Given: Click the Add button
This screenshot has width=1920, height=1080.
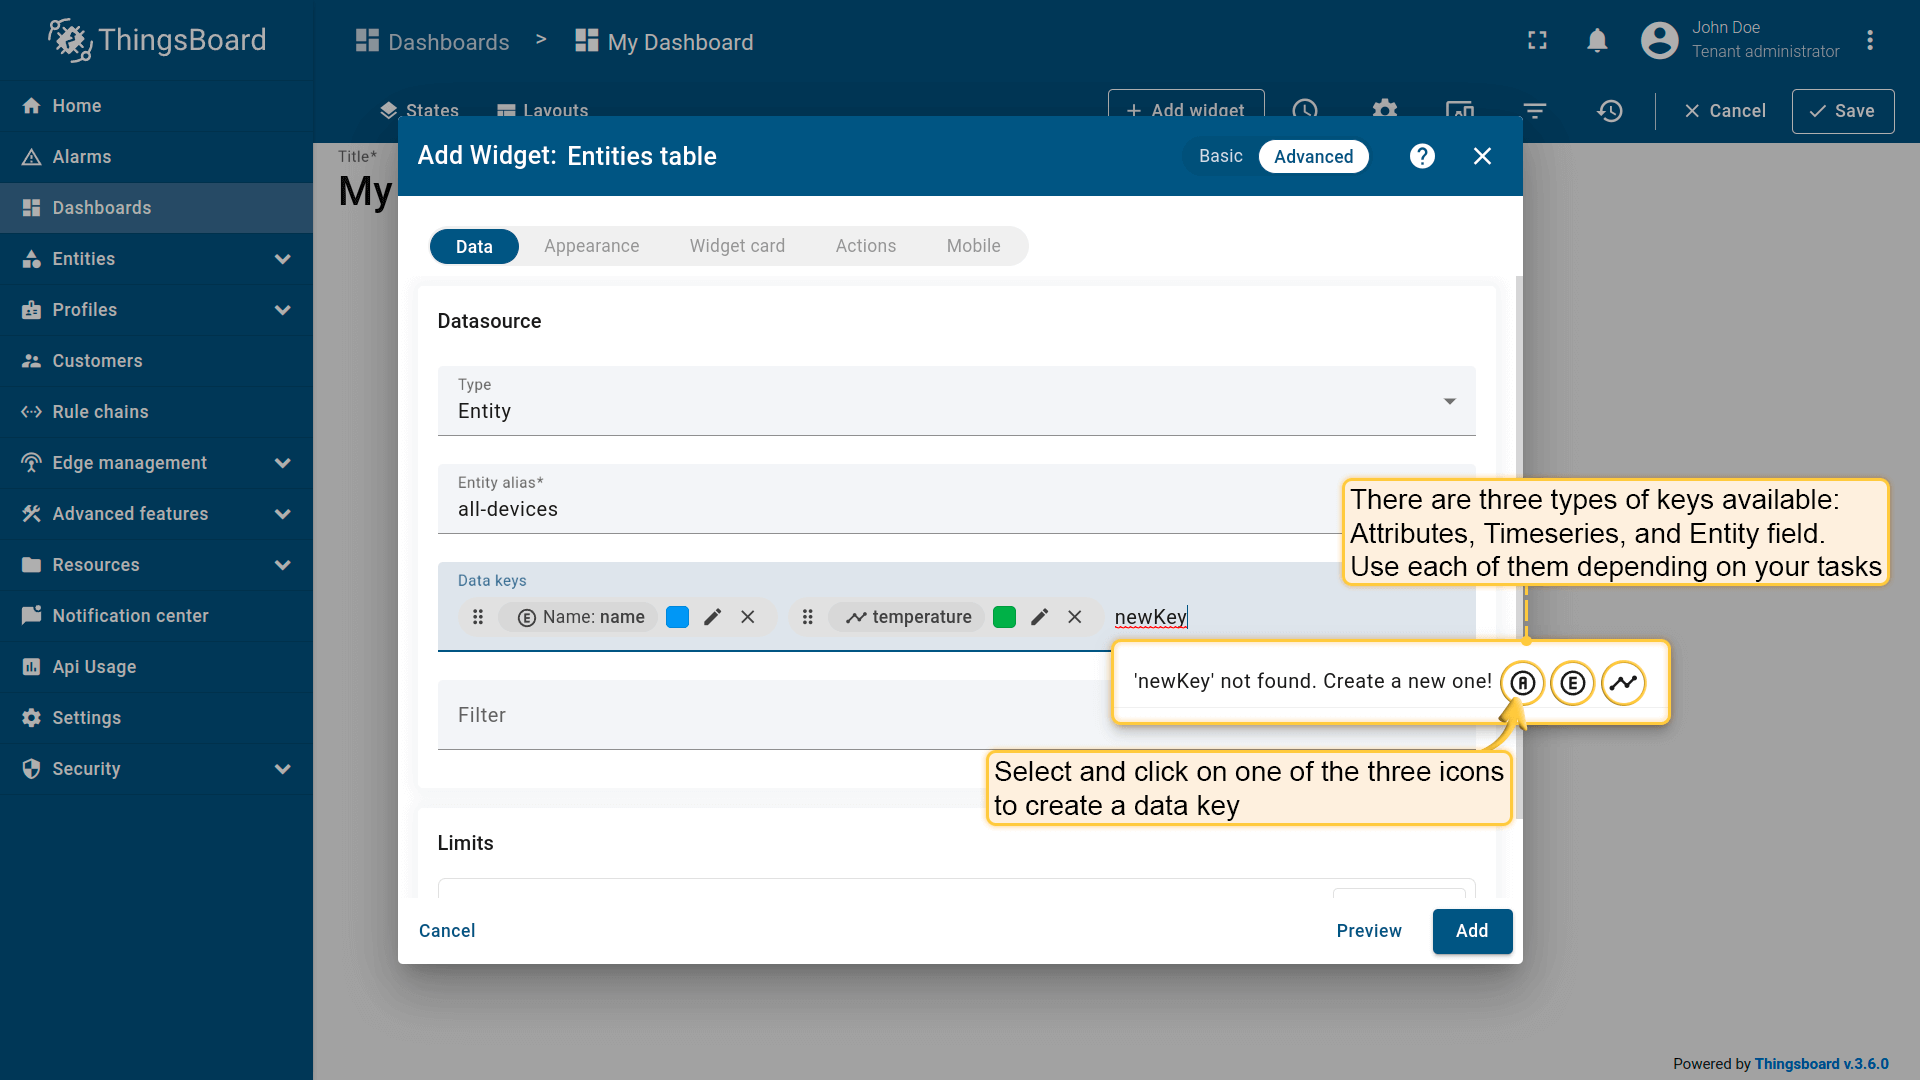Looking at the screenshot, I should tap(1471, 931).
